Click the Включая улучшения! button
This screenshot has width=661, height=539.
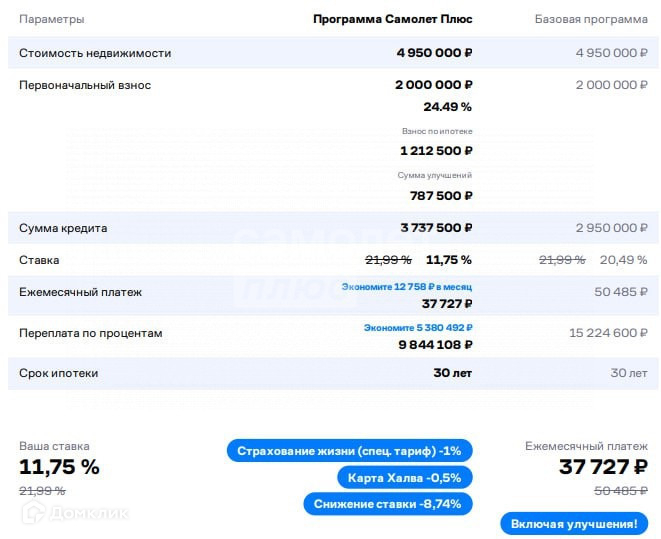click(573, 524)
